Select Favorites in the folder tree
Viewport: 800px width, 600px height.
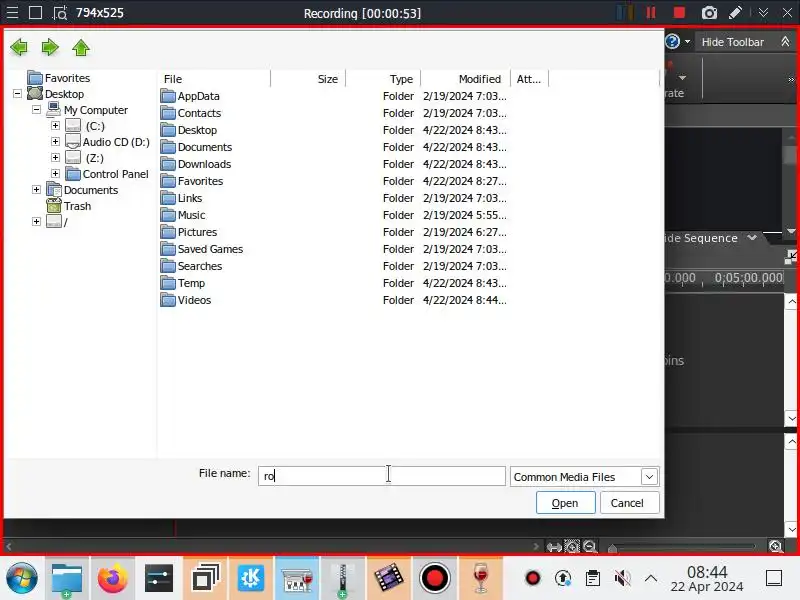67,78
